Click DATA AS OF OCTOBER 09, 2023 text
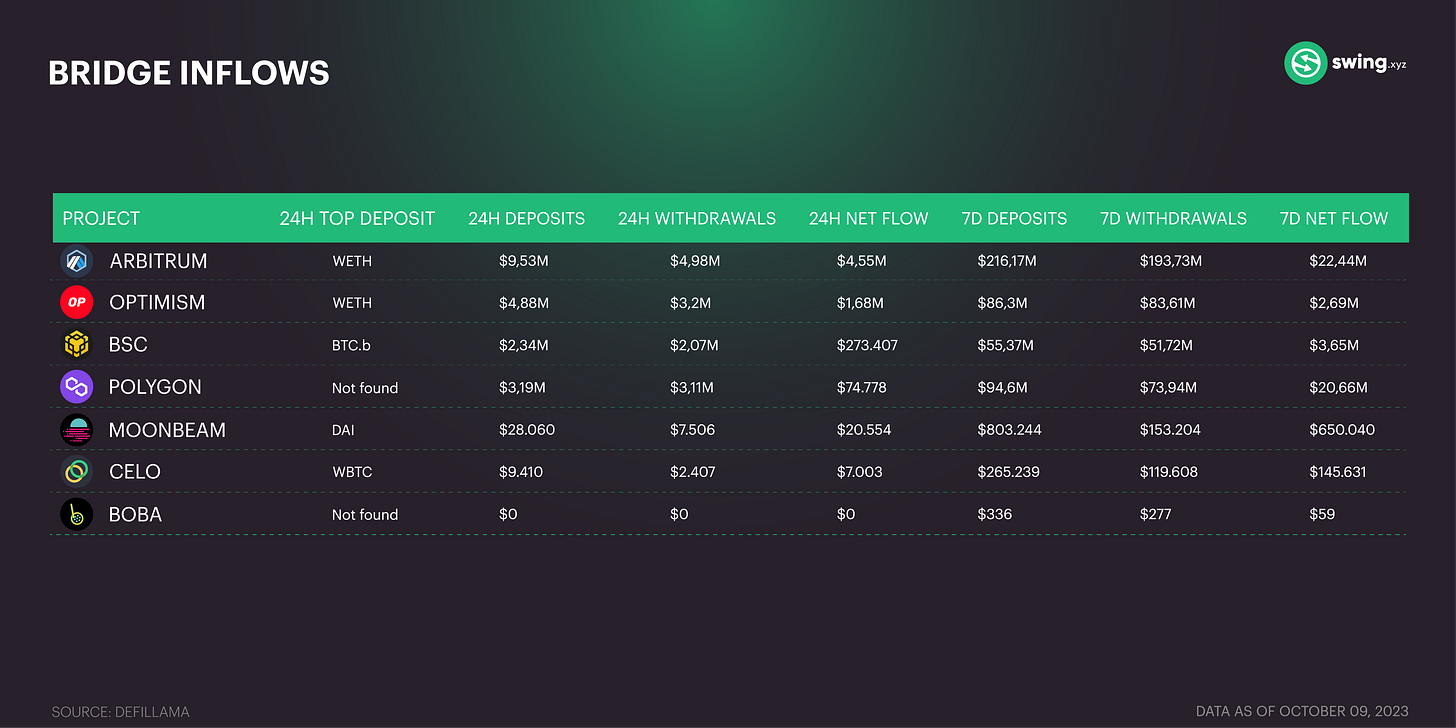Viewport: 1456px width, 728px height. coord(1302,712)
